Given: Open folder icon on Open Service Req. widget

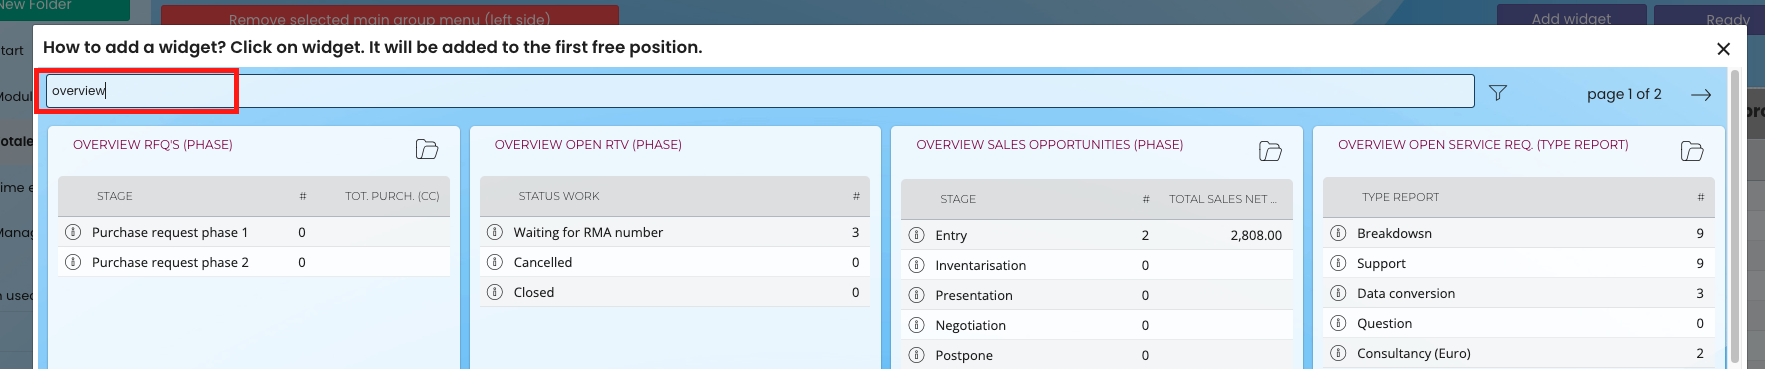Looking at the screenshot, I should point(1692,151).
